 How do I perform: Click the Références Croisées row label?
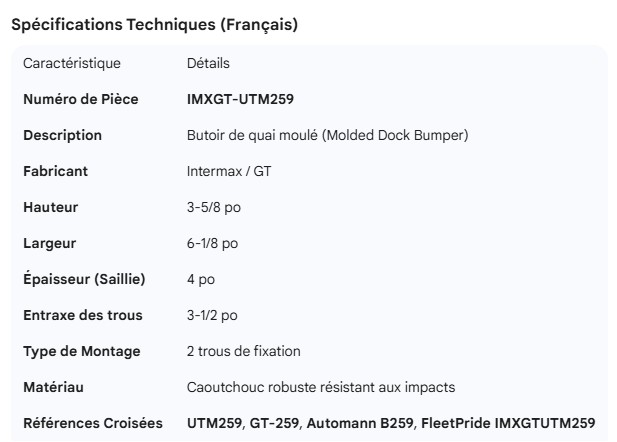click(93, 423)
